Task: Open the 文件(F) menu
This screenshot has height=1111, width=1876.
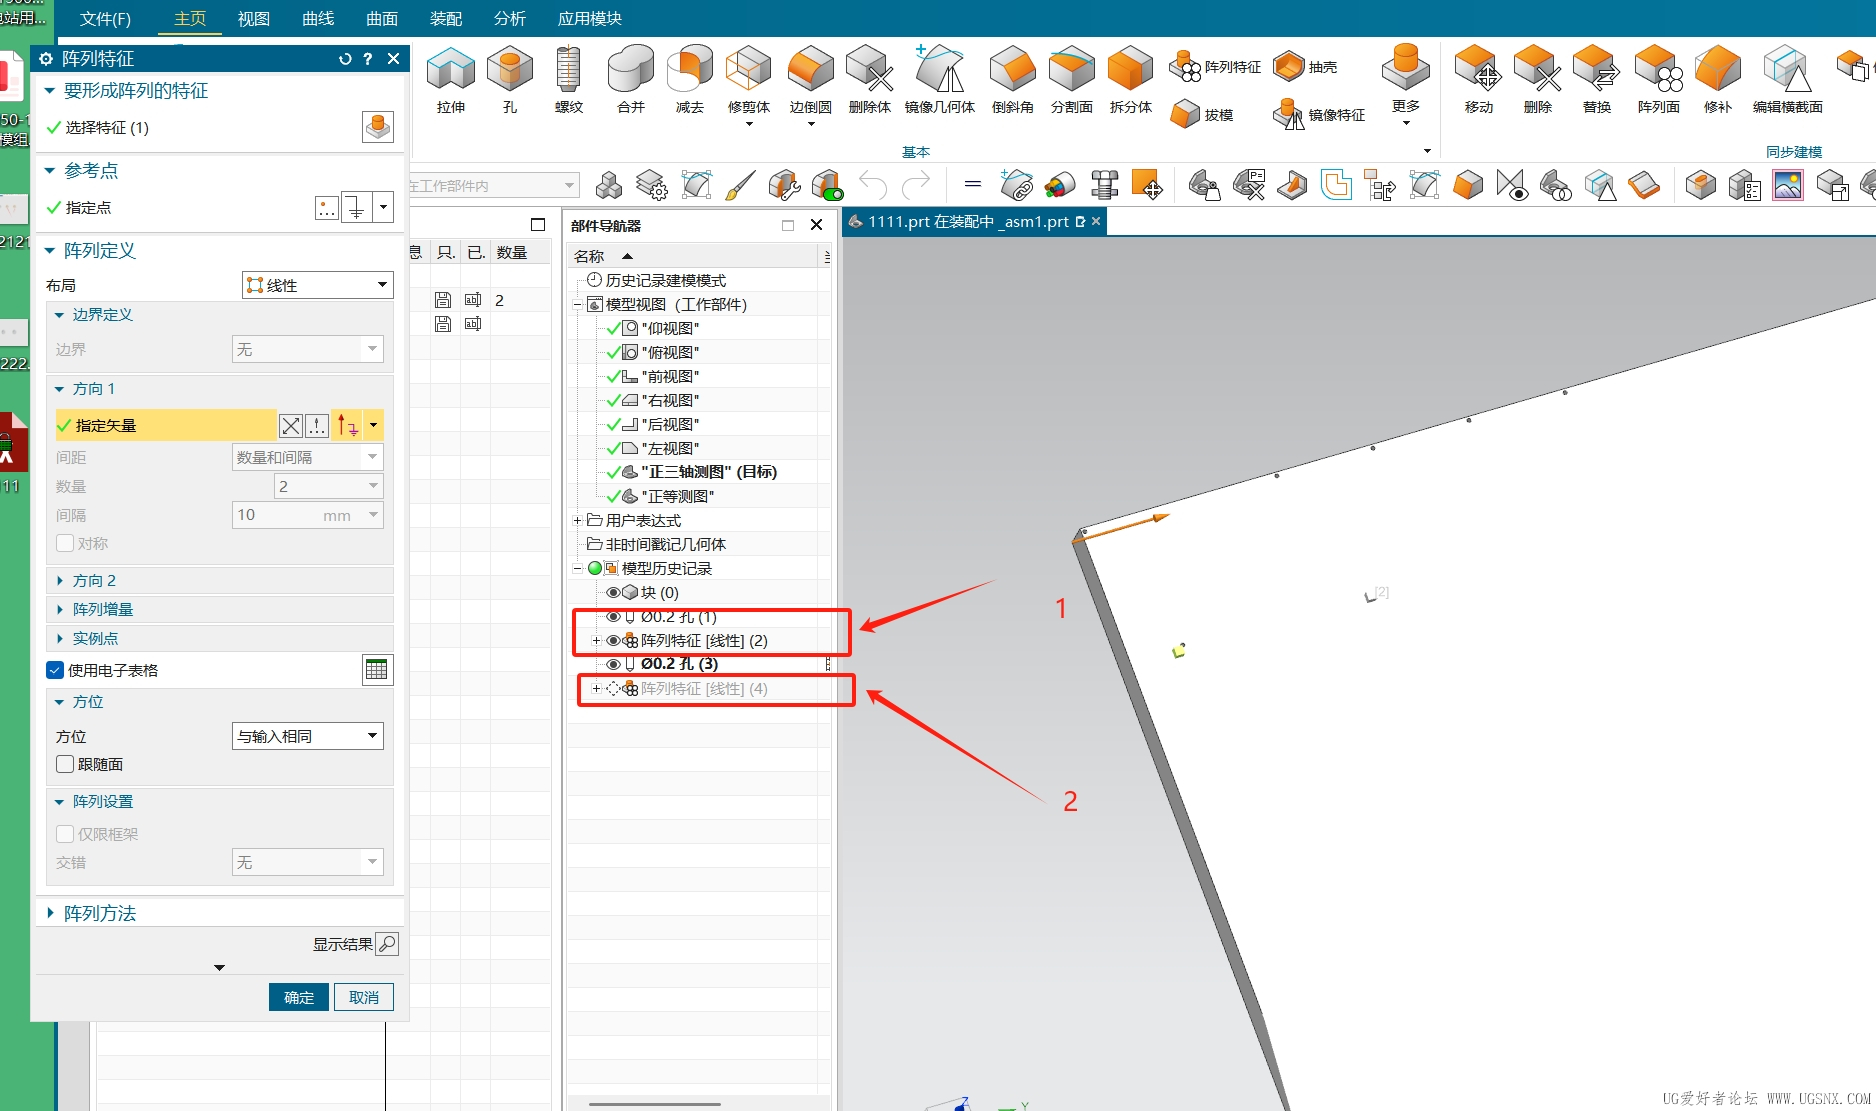Action: [105, 19]
